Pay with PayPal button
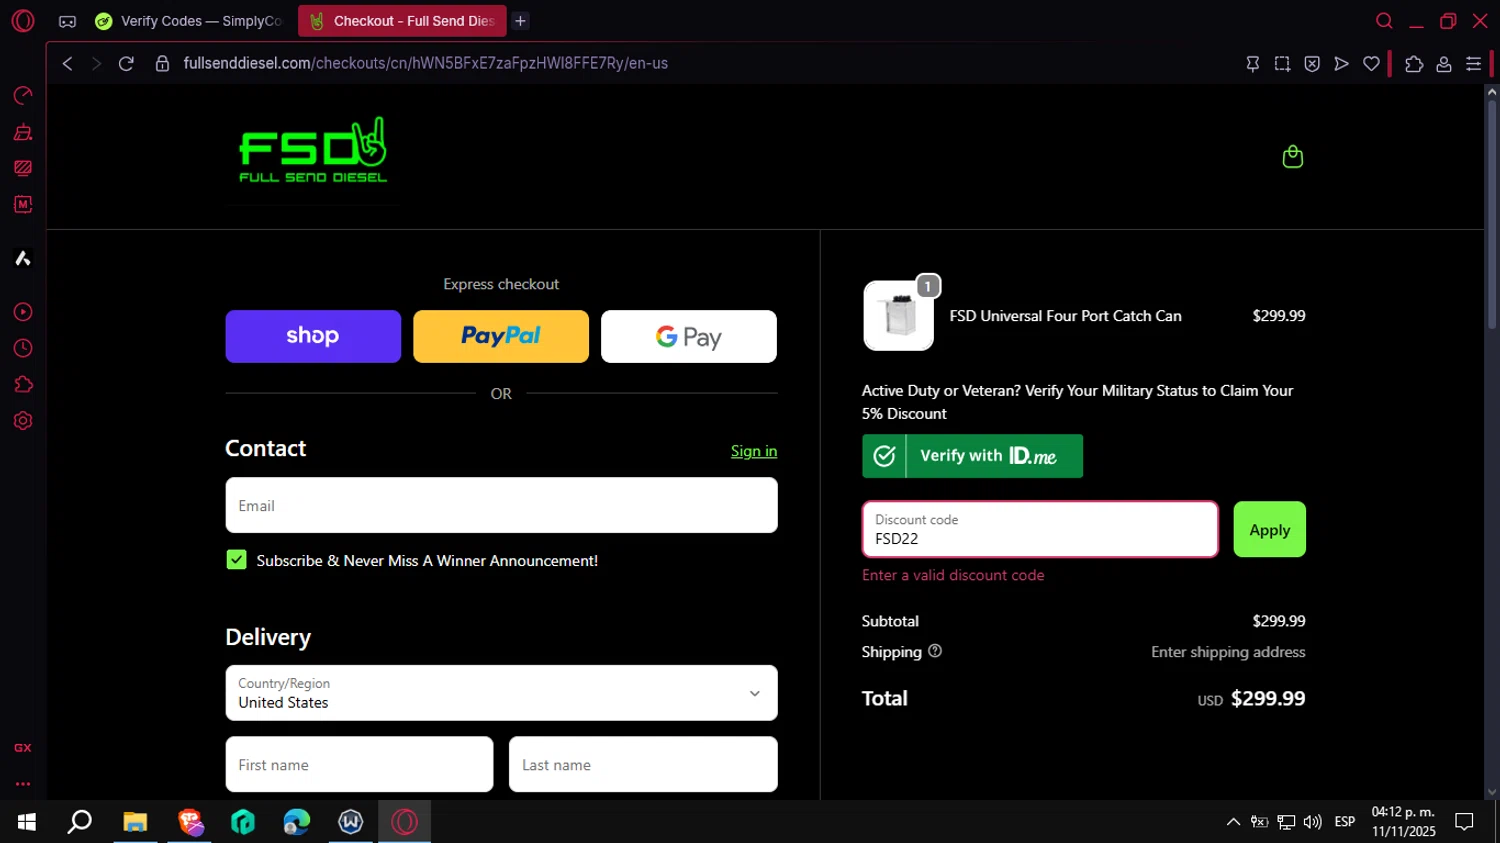Image resolution: width=1500 pixels, height=843 pixels. pyautogui.click(x=501, y=336)
